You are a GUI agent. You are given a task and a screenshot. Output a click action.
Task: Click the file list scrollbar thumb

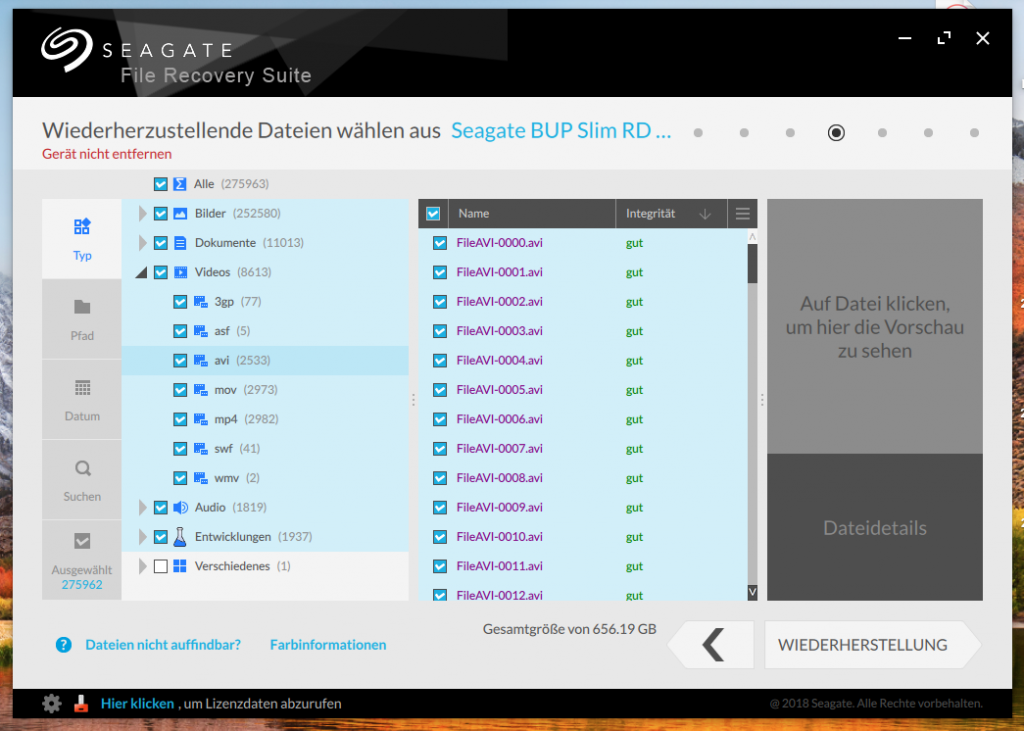752,264
